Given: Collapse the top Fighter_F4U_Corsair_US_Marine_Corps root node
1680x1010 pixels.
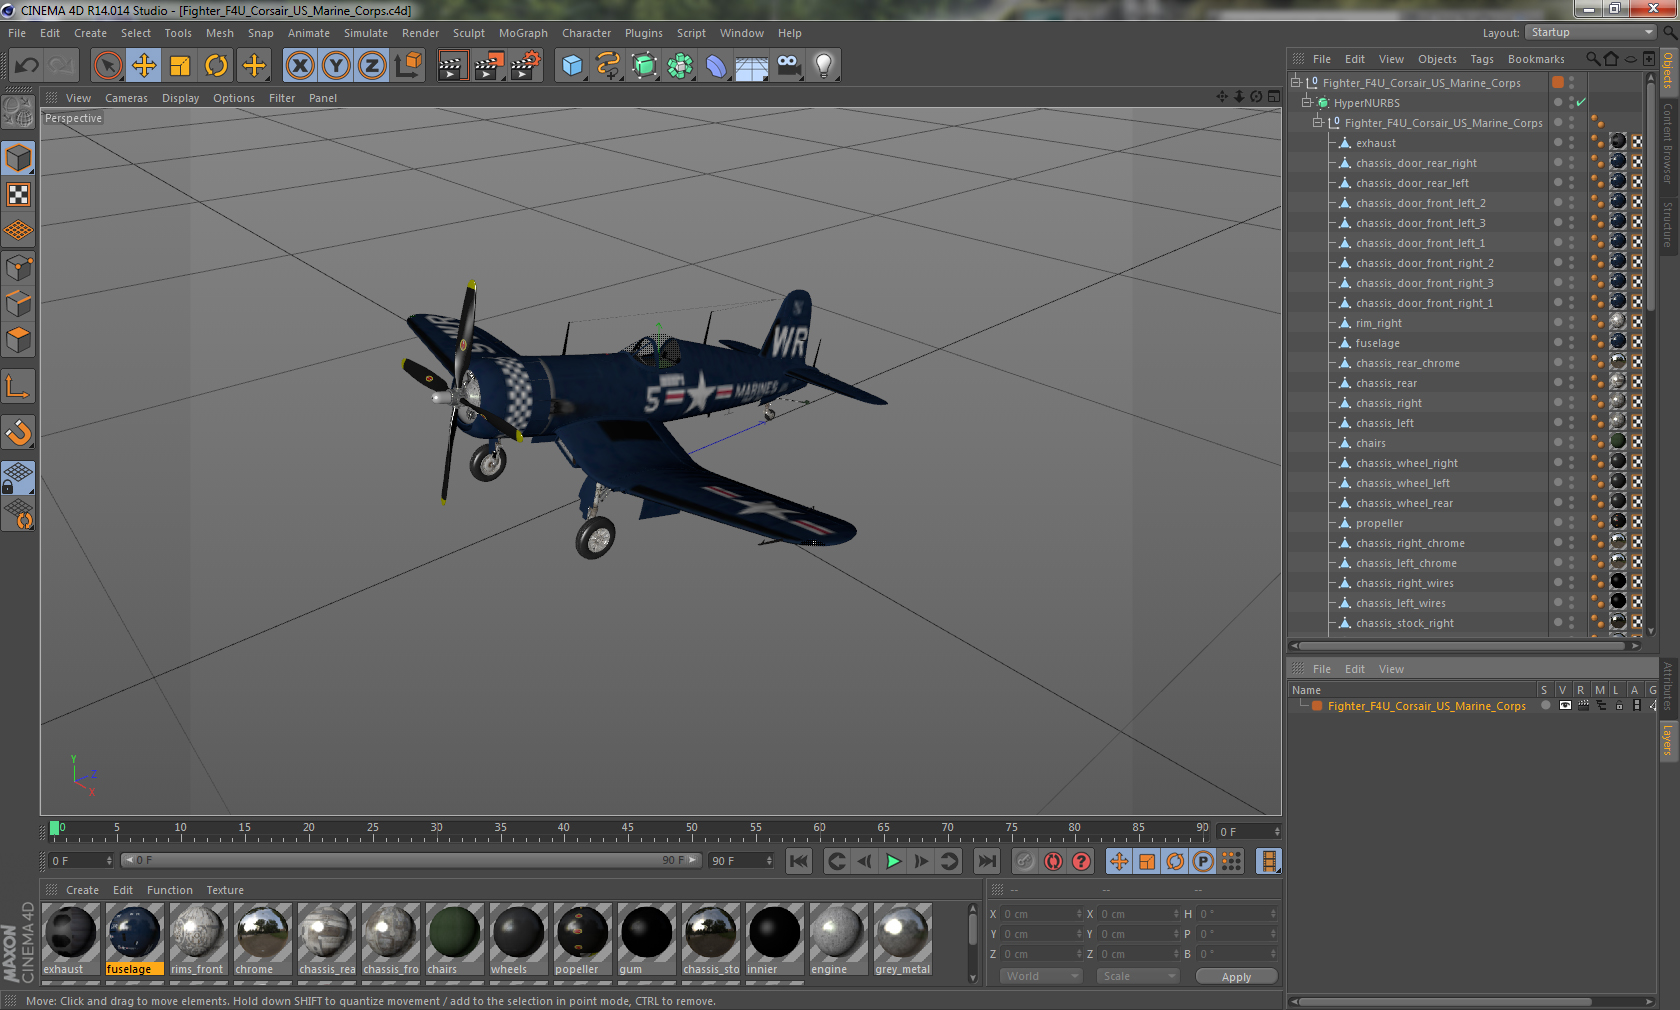Looking at the screenshot, I should pyautogui.click(x=1295, y=83).
